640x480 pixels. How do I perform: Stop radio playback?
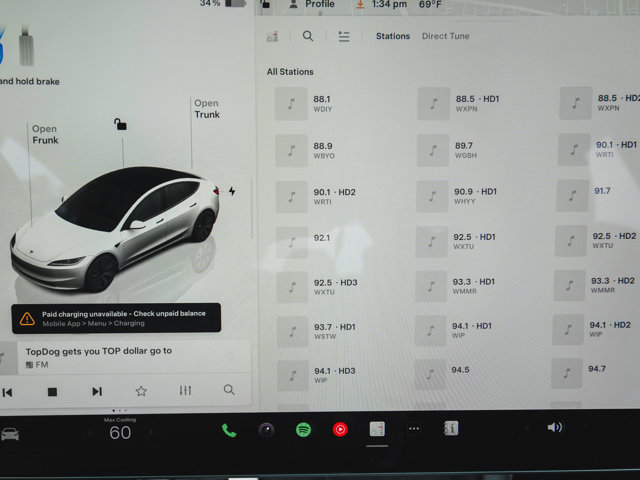pyautogui.click(x=52, y=392)
